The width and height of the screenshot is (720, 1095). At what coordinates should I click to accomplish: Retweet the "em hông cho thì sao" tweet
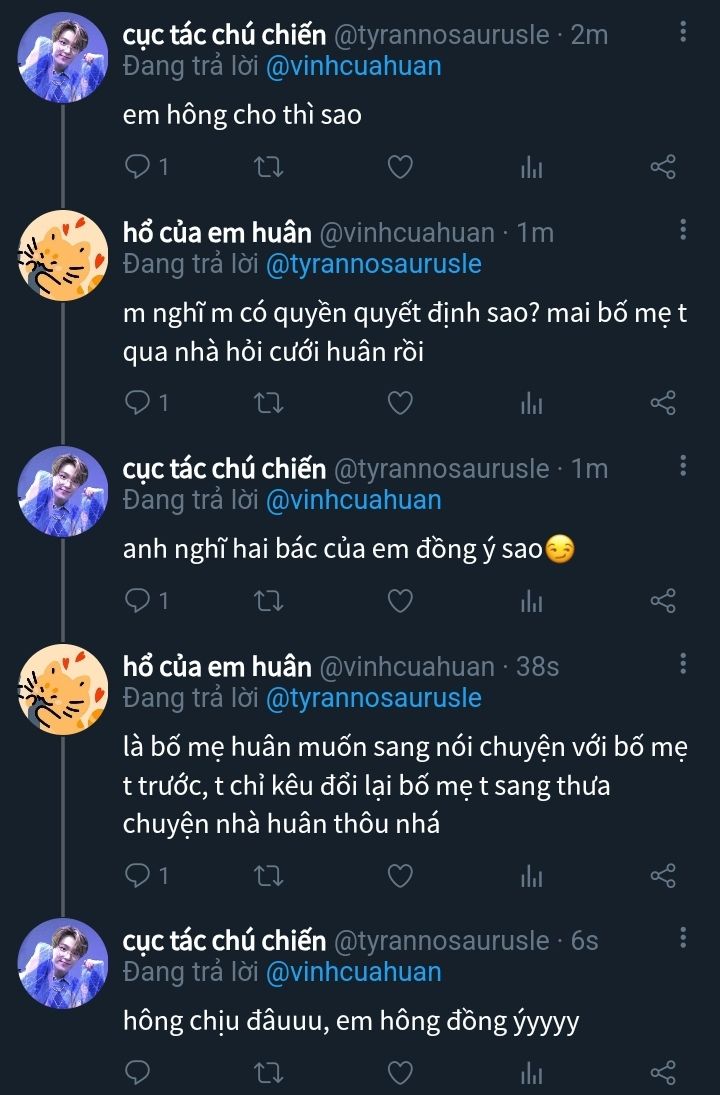269,167
